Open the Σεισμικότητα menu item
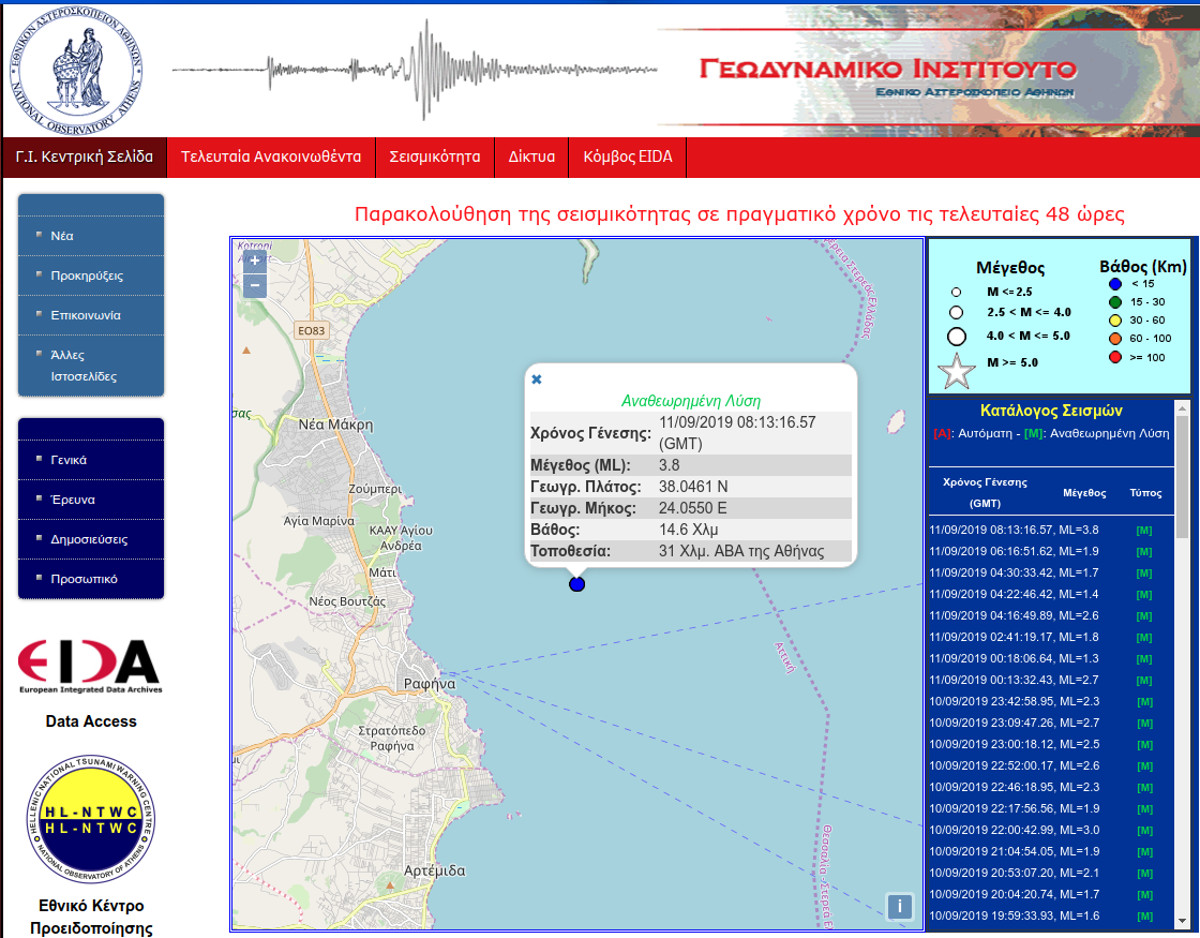1200x938 pixels. 435,157
